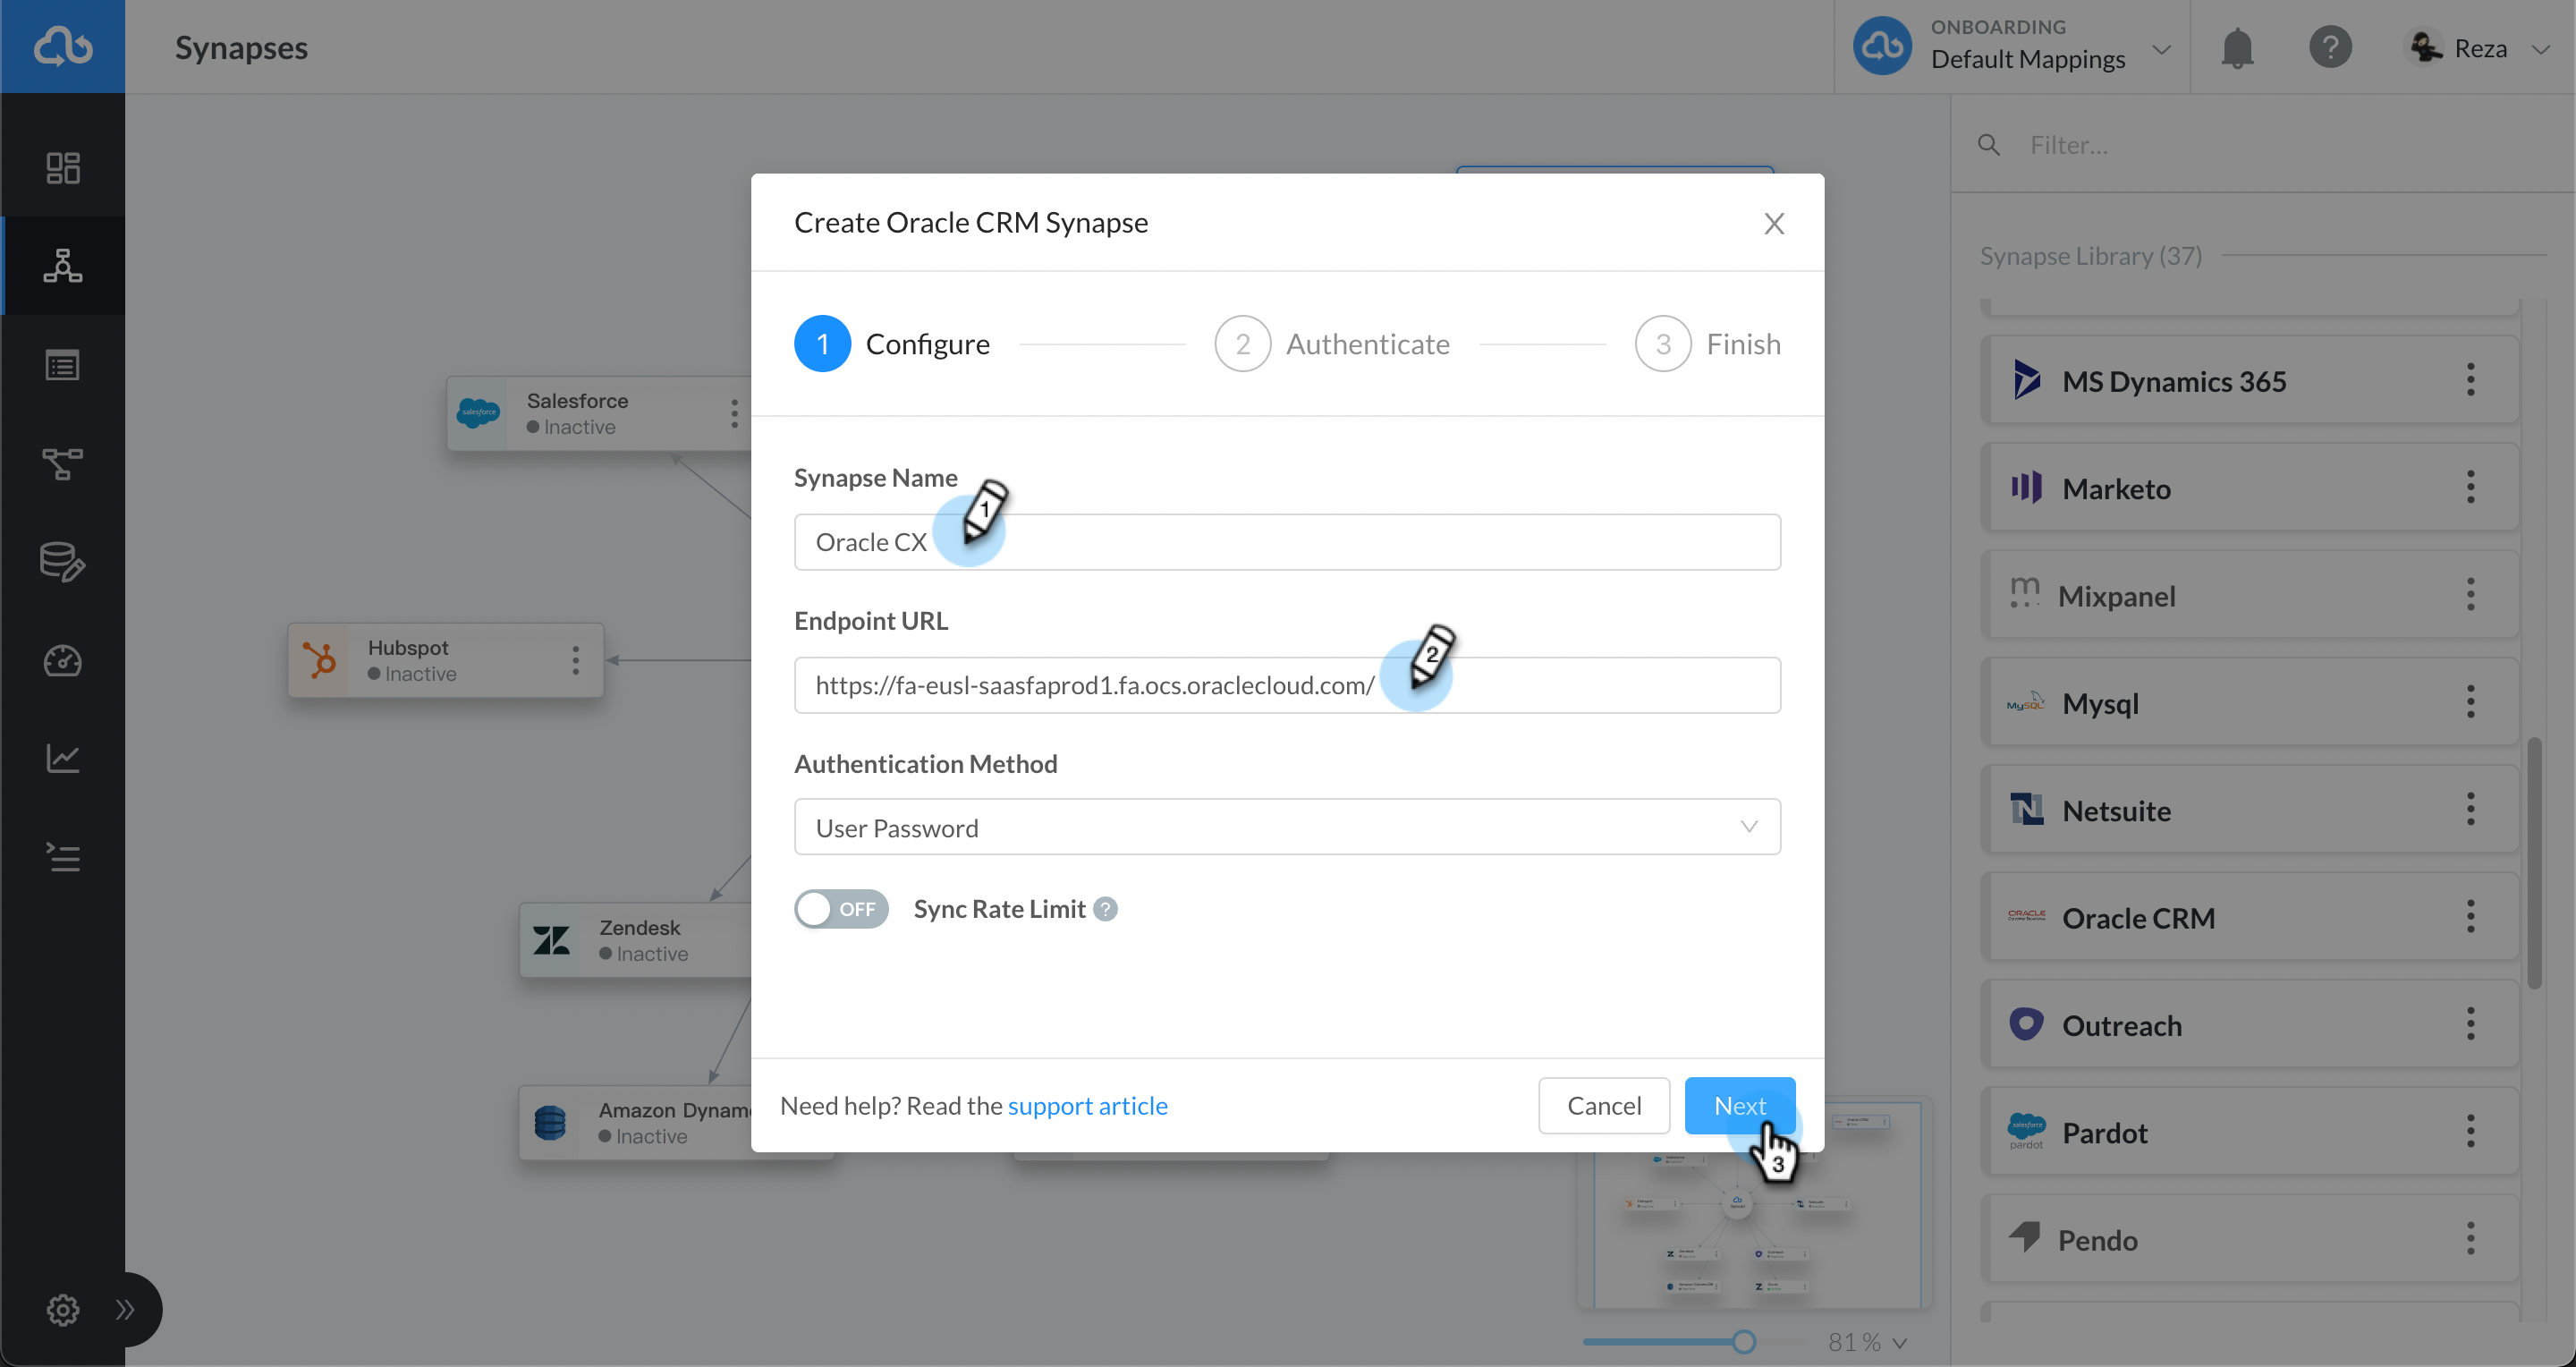Open the Pendo options menu
The image size is (2576, 1367).
point(2470,1239)
